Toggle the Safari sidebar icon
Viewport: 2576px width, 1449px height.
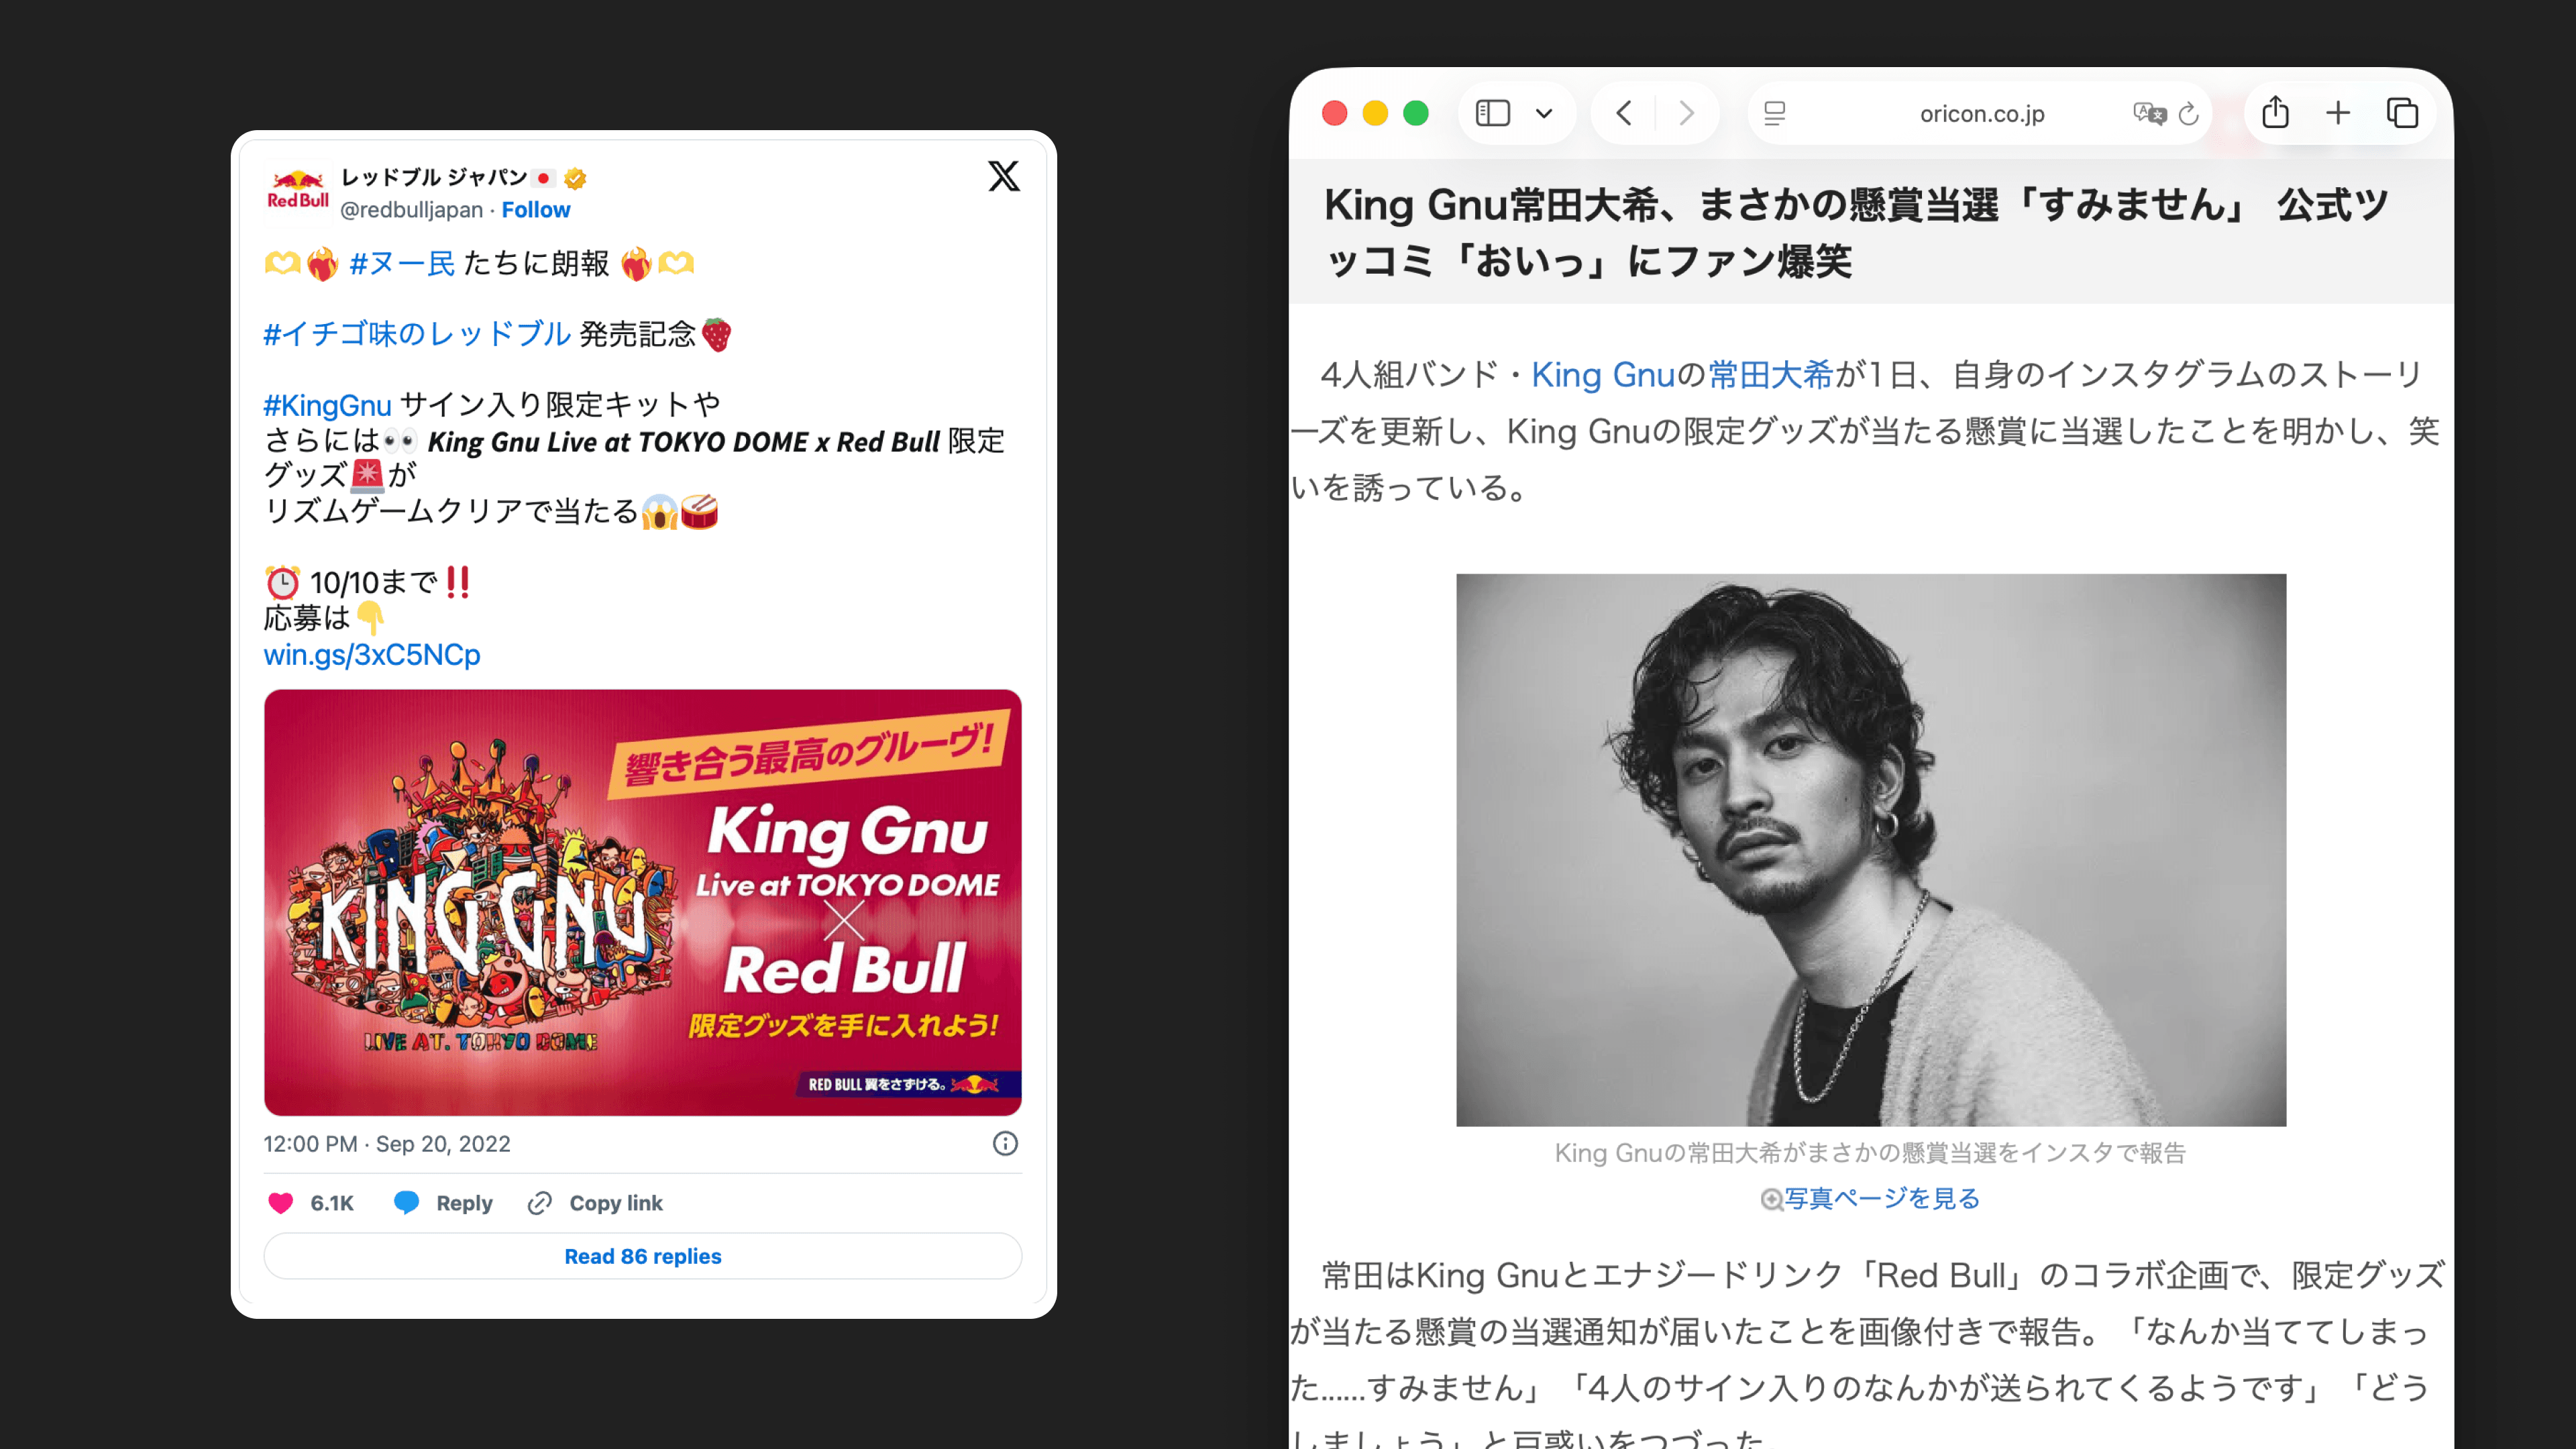[x=1492, y=113]
